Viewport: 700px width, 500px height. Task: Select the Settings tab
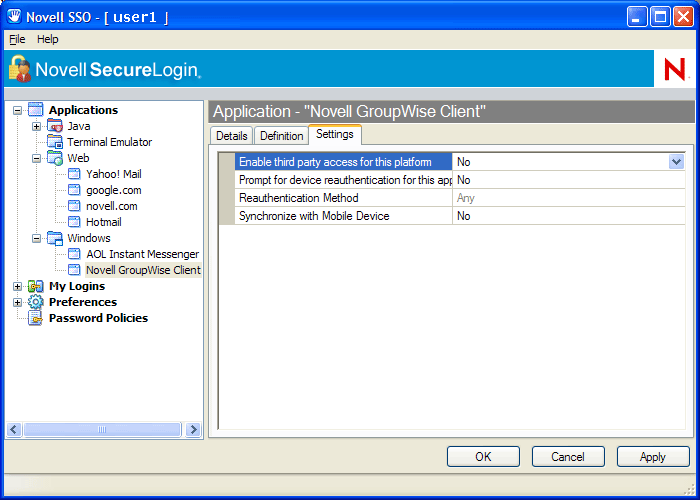coord(335,134)
